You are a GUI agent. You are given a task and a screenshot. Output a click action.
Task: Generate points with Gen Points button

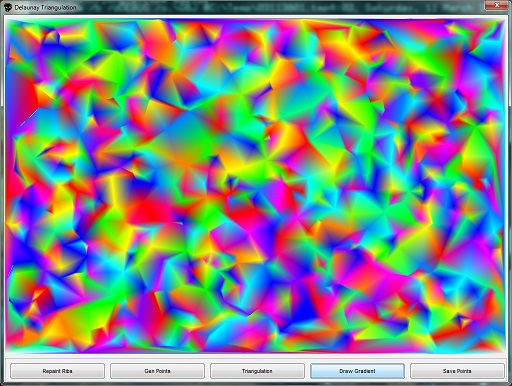[157, 371]
